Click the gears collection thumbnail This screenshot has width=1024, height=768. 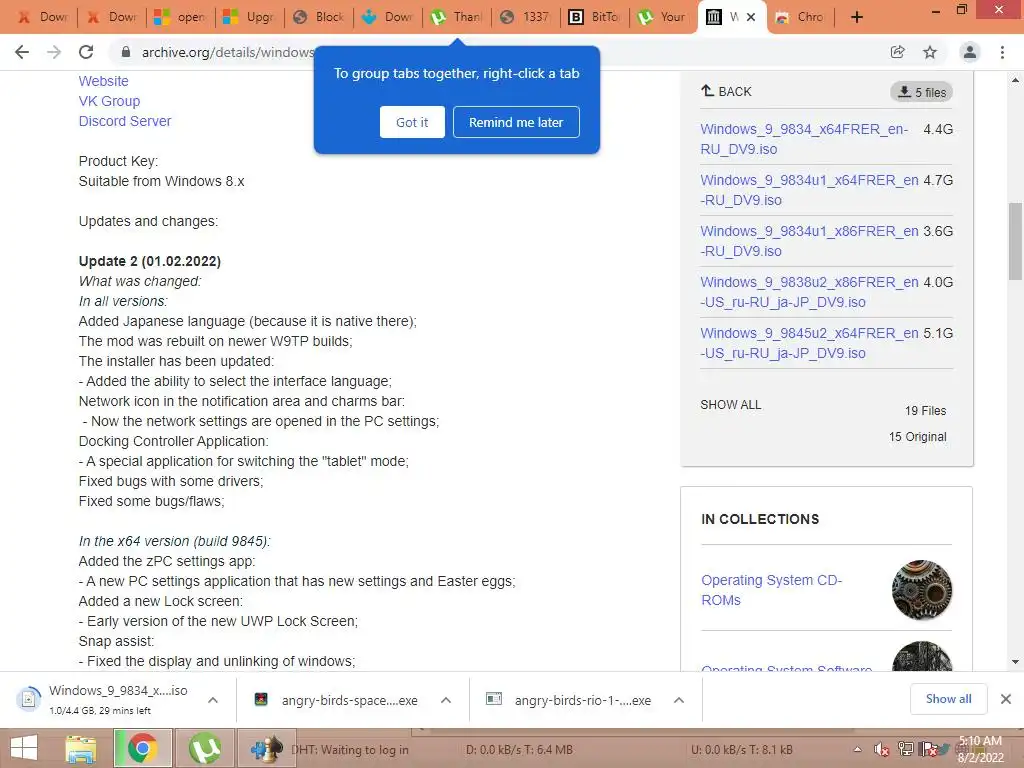click(x=921, y=590)
